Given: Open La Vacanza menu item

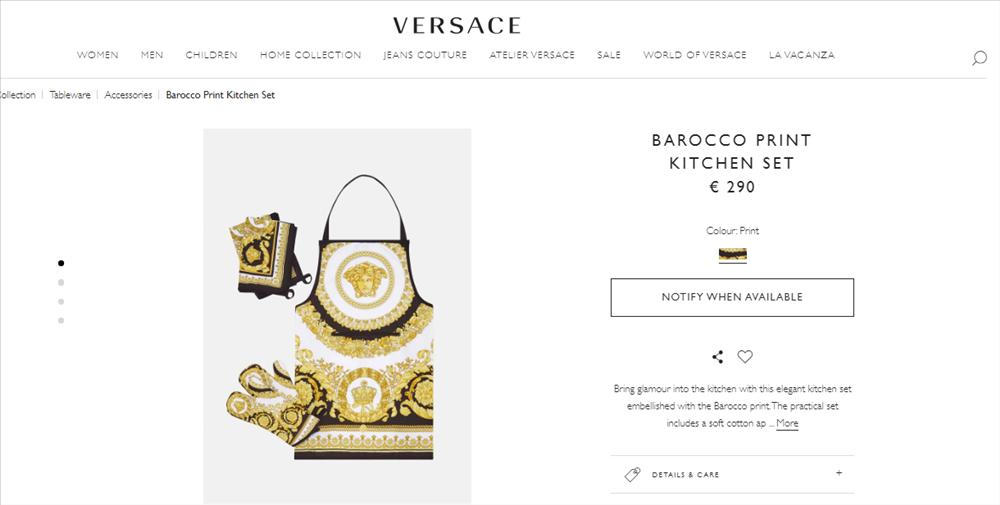Looking at the screenshot, I should click(802, 55).
